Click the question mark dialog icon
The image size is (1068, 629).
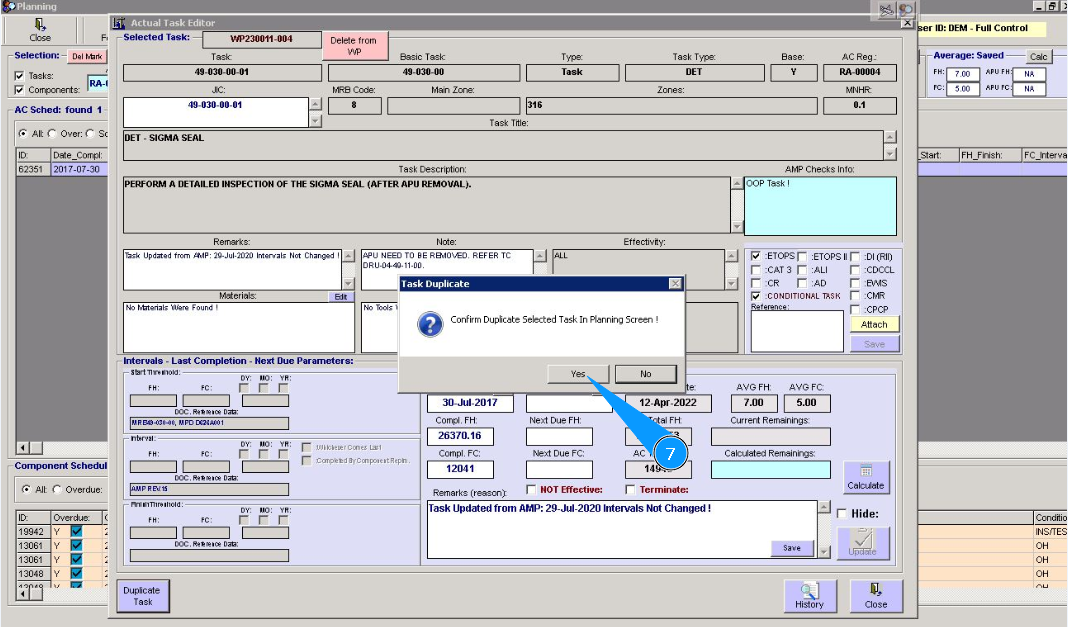(x=430, y=324)
